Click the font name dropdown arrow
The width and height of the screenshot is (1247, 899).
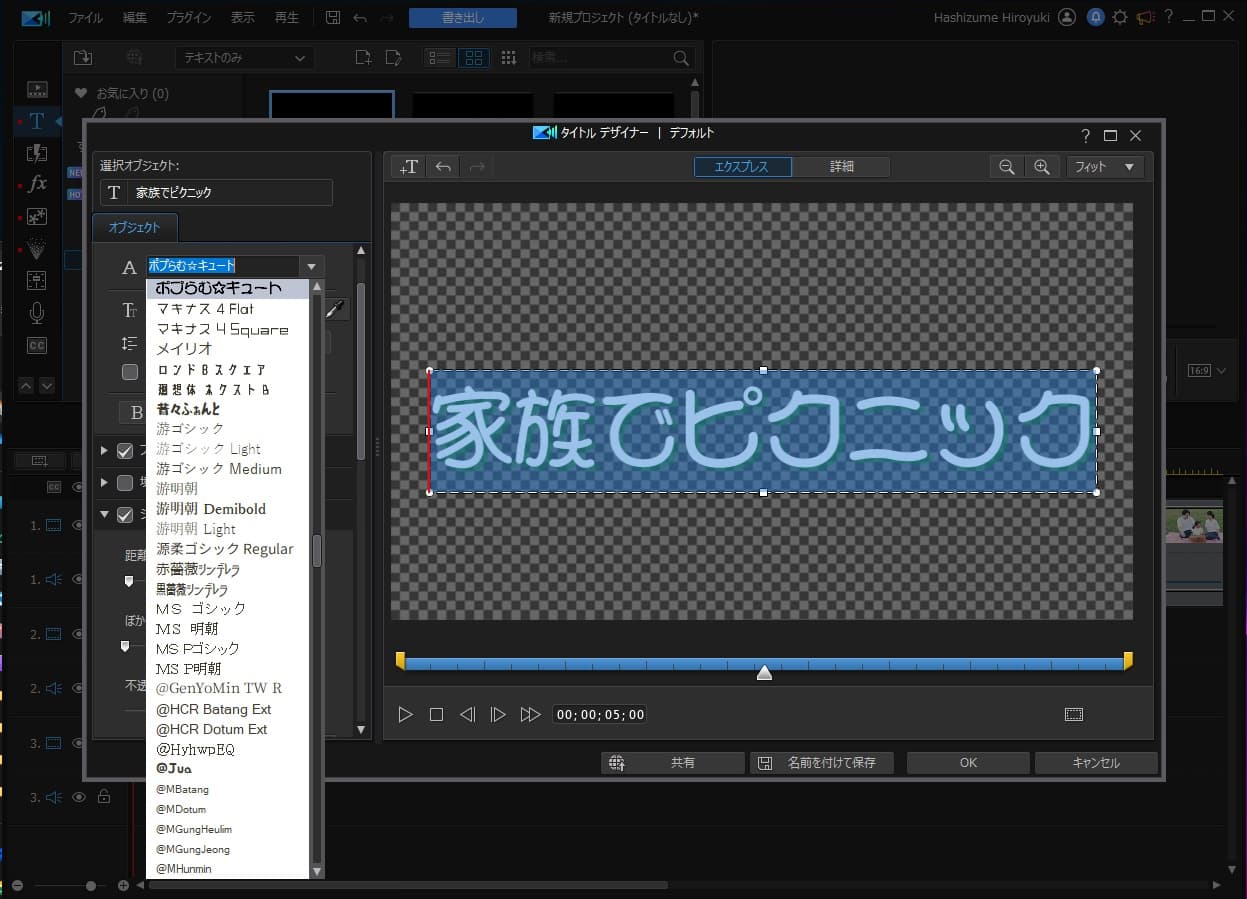[x=312, y=267]
